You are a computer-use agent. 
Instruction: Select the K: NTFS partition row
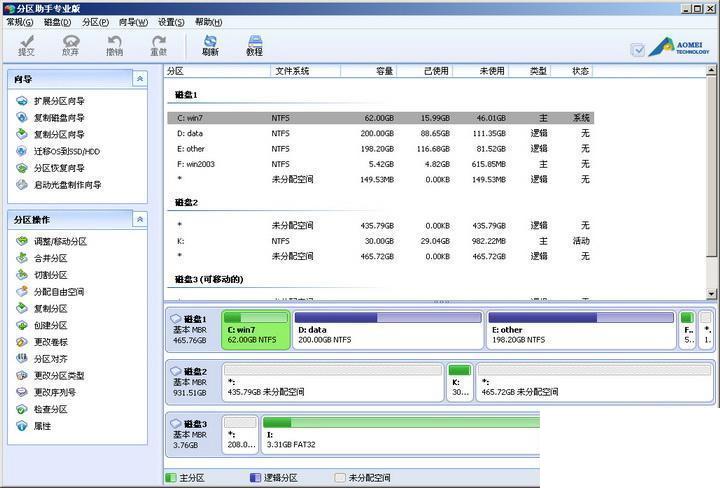click(381, 241)
